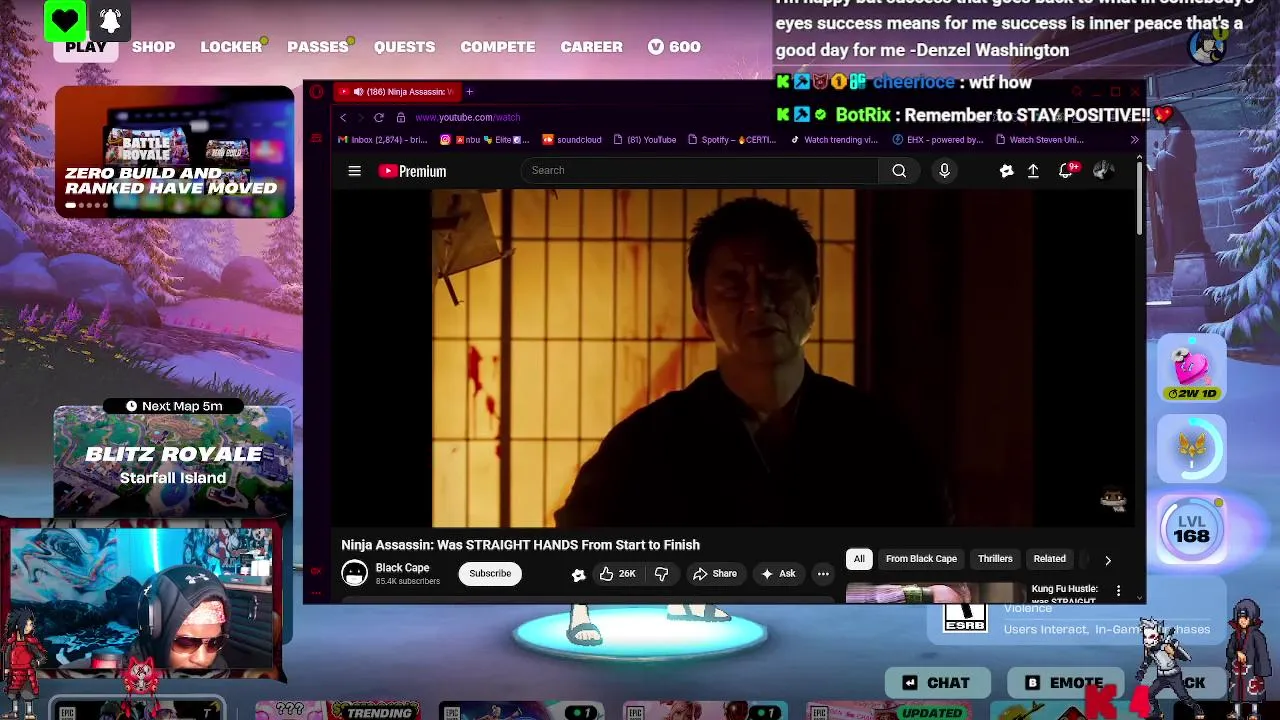Open the YouTube upload arrow icon
This screenshot has height=720, width=1280.
pyautogui.click(x=1033, y=171)
